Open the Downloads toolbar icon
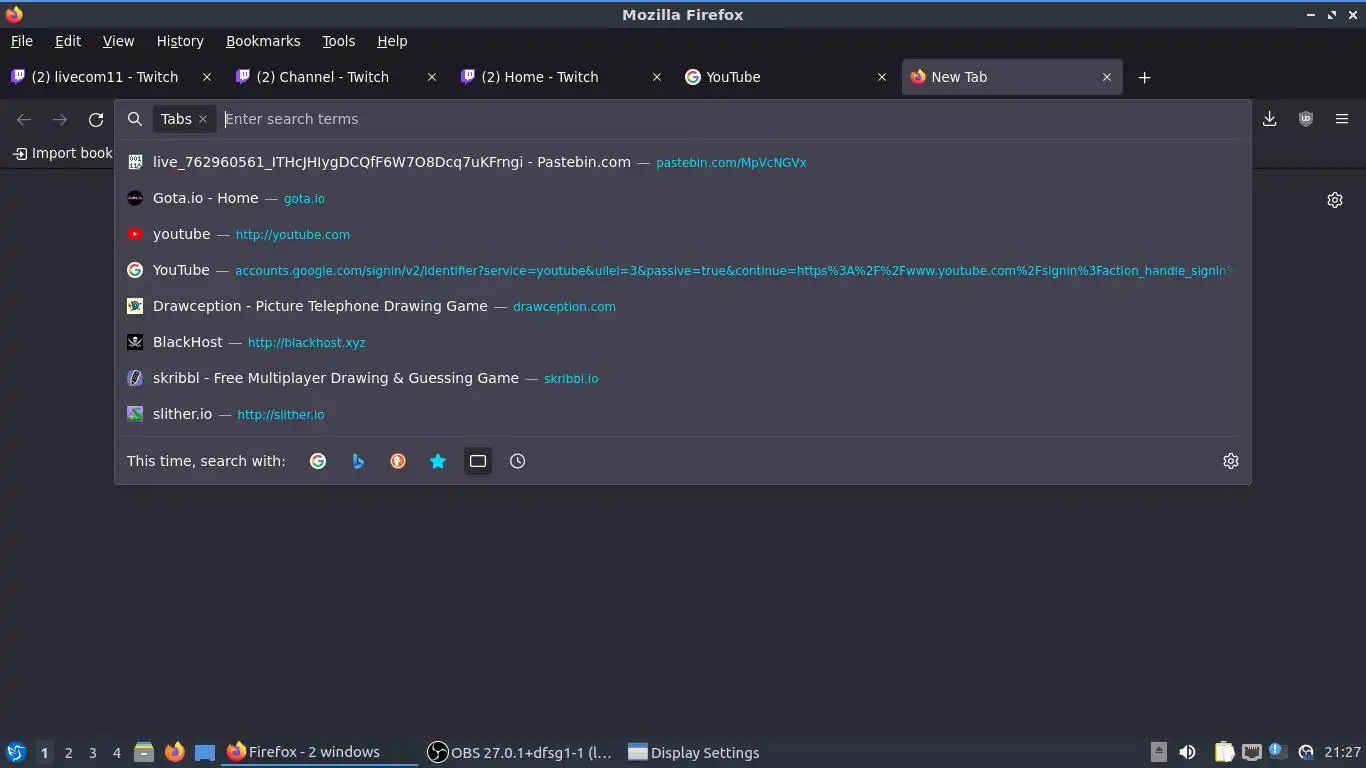This screenshot has width=1366, height=768. click(x=1270, y=119)
